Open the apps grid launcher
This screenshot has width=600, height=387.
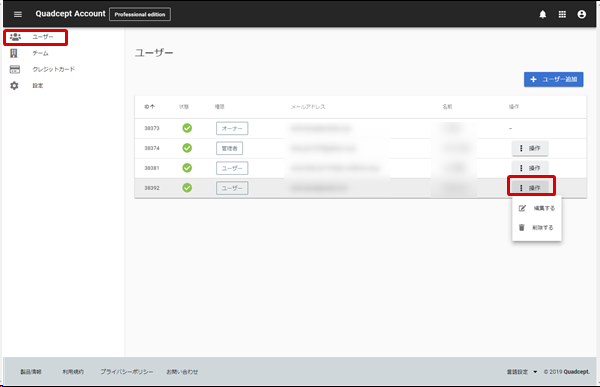pos(562,14)
